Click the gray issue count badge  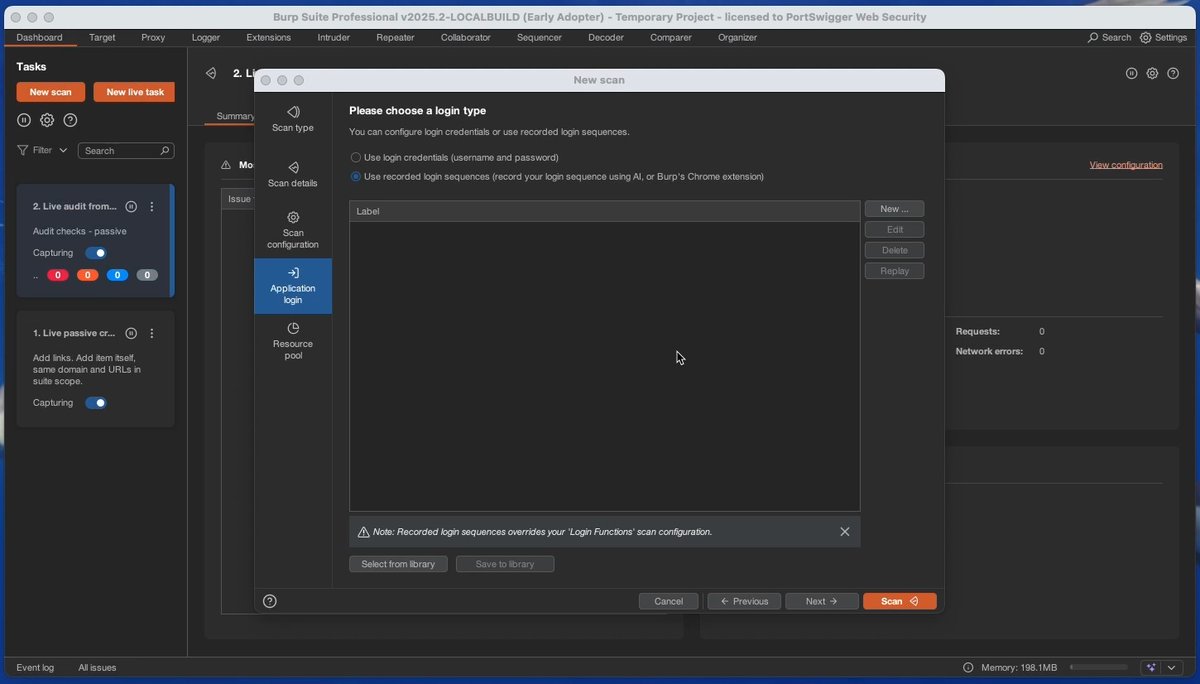click(147, 275)
